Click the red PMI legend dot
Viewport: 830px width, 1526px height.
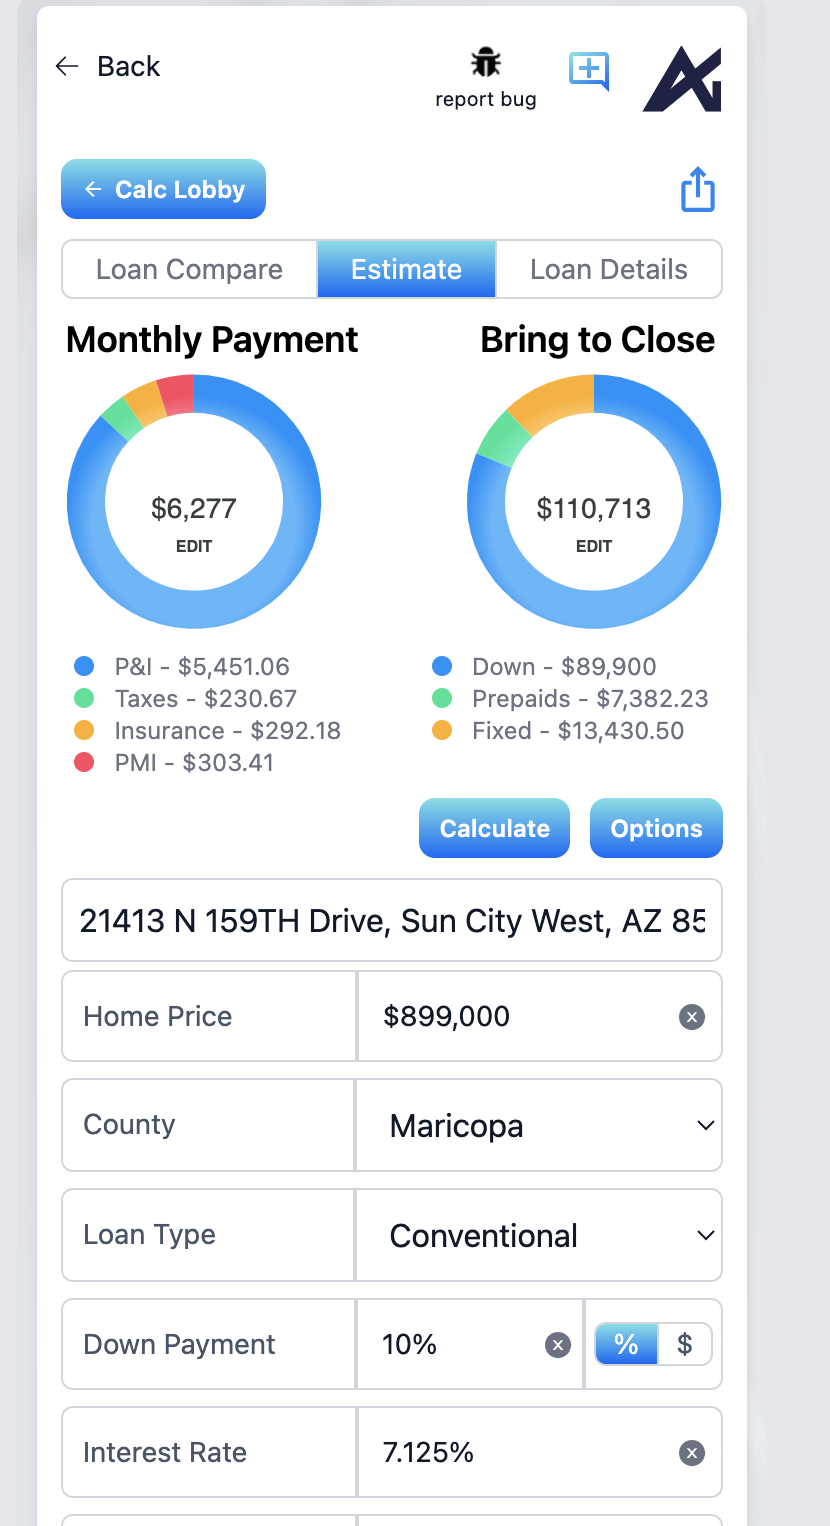(84, 763)
